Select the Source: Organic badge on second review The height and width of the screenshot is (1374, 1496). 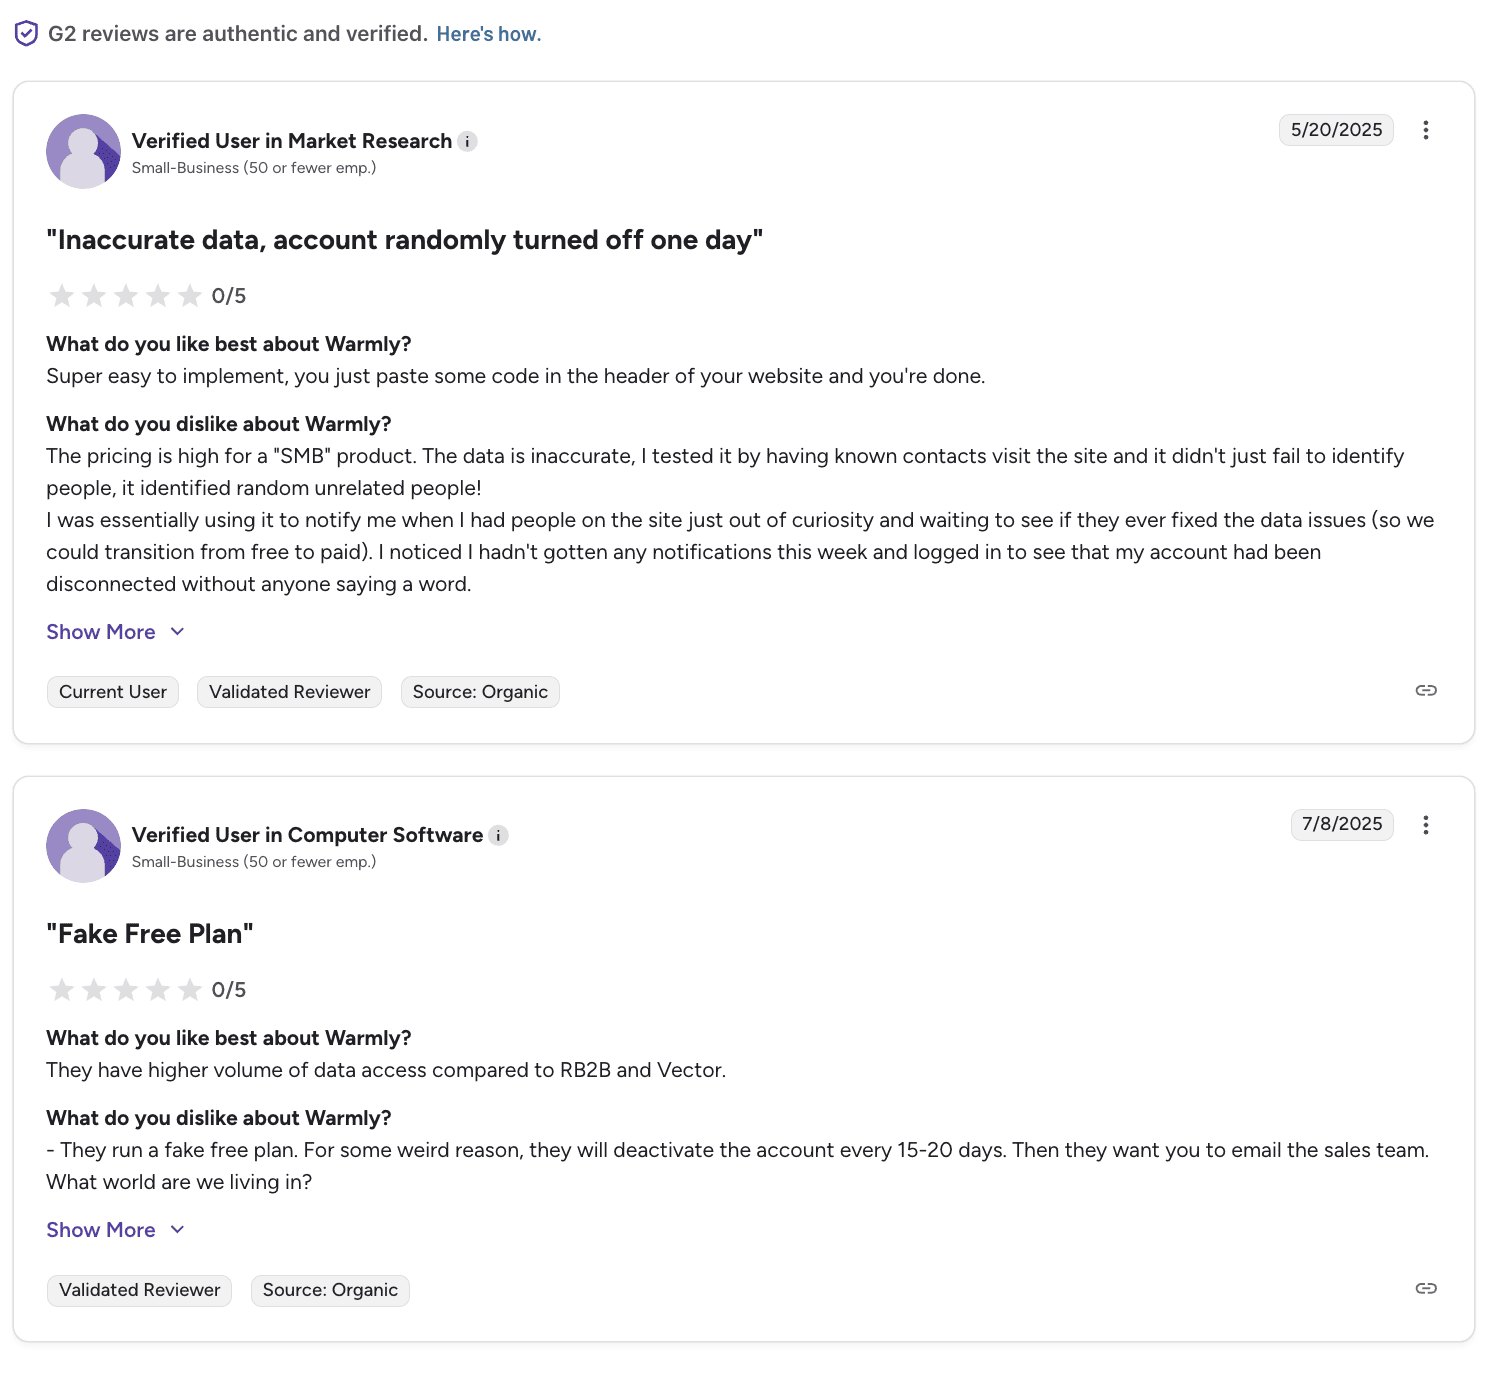330,1290
